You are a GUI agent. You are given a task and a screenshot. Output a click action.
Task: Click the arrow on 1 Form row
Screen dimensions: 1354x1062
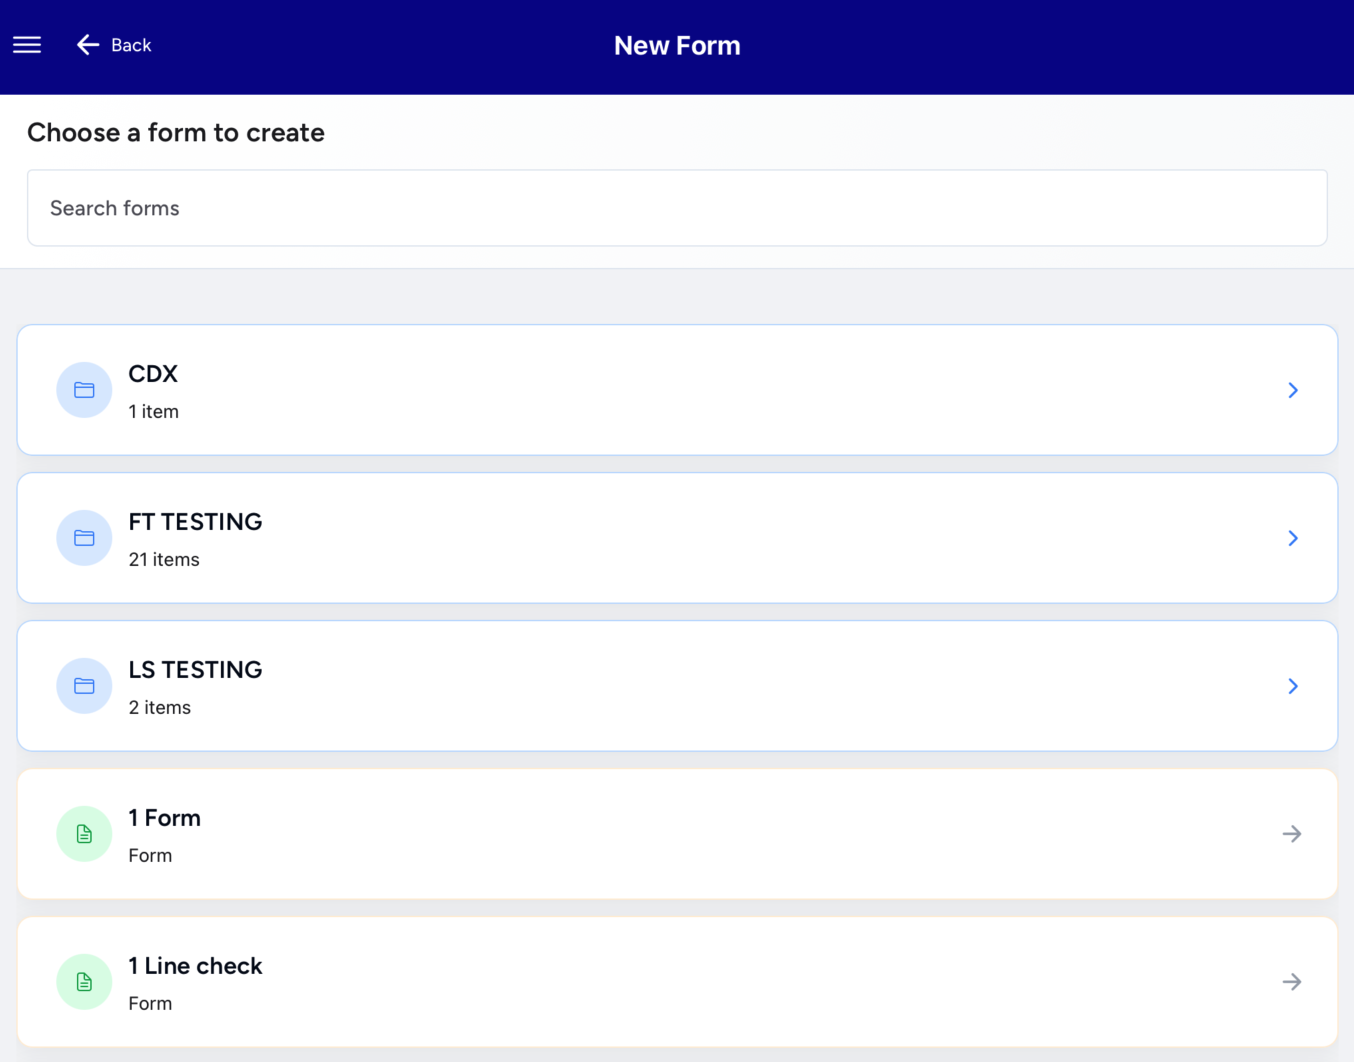coord(1292,834)
